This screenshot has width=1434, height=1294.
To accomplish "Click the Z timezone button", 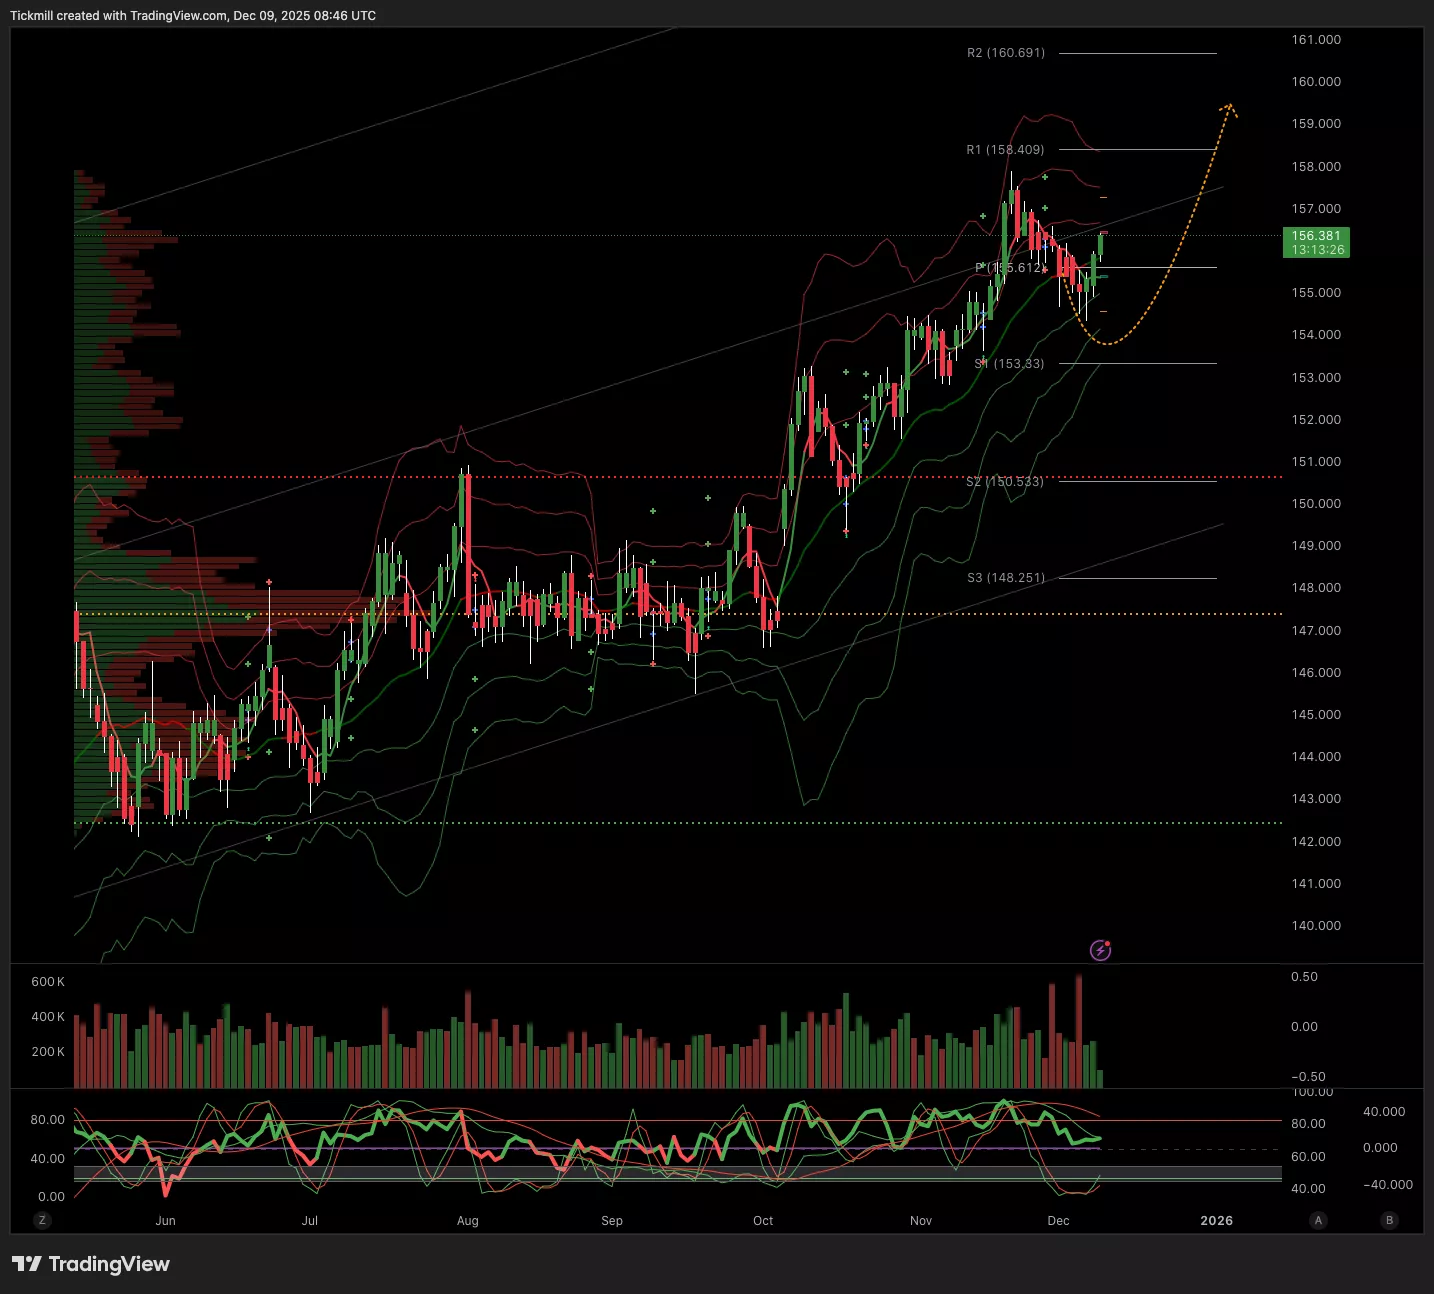I will pyautogui.click(x=42, y=1220).
